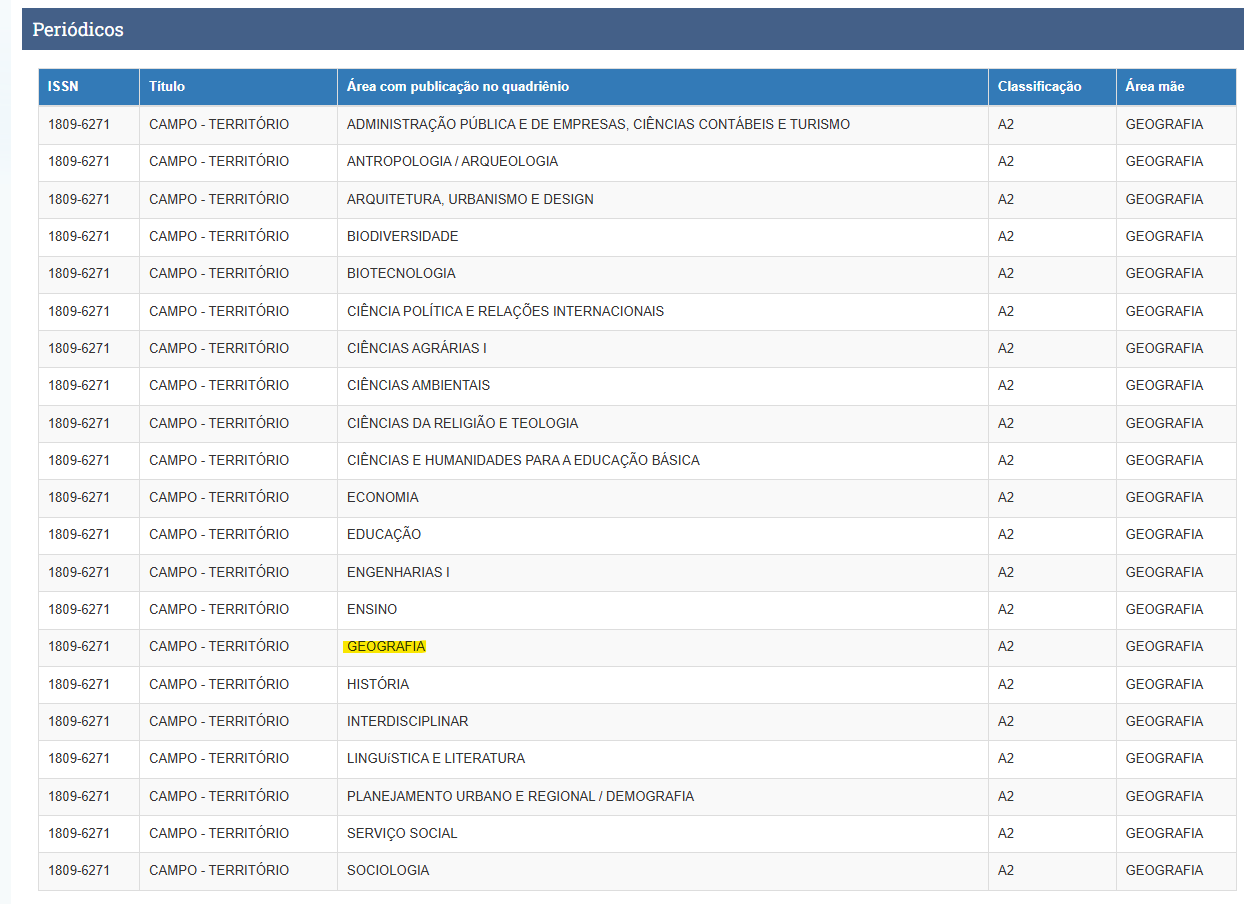Click the journal title in the HISTÓRIA row

pos(219,685)
